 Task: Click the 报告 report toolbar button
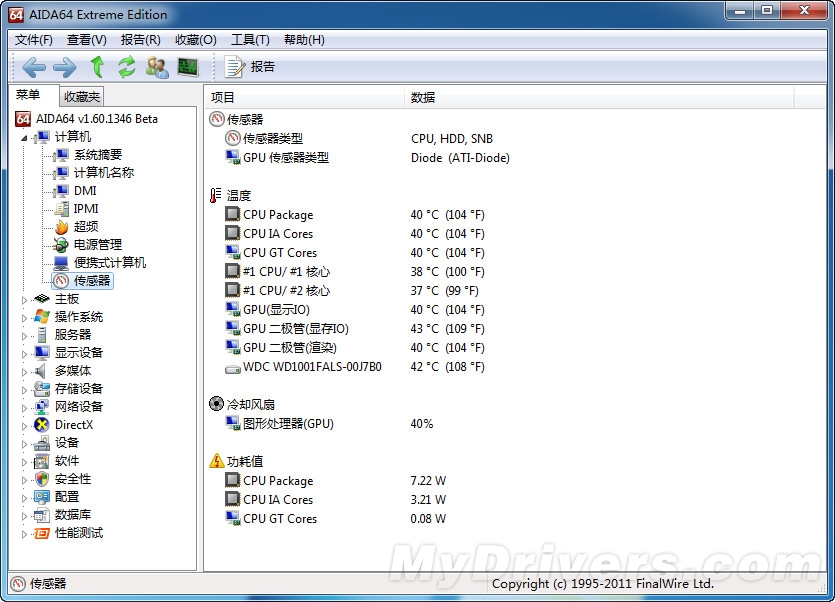[250, 67]
